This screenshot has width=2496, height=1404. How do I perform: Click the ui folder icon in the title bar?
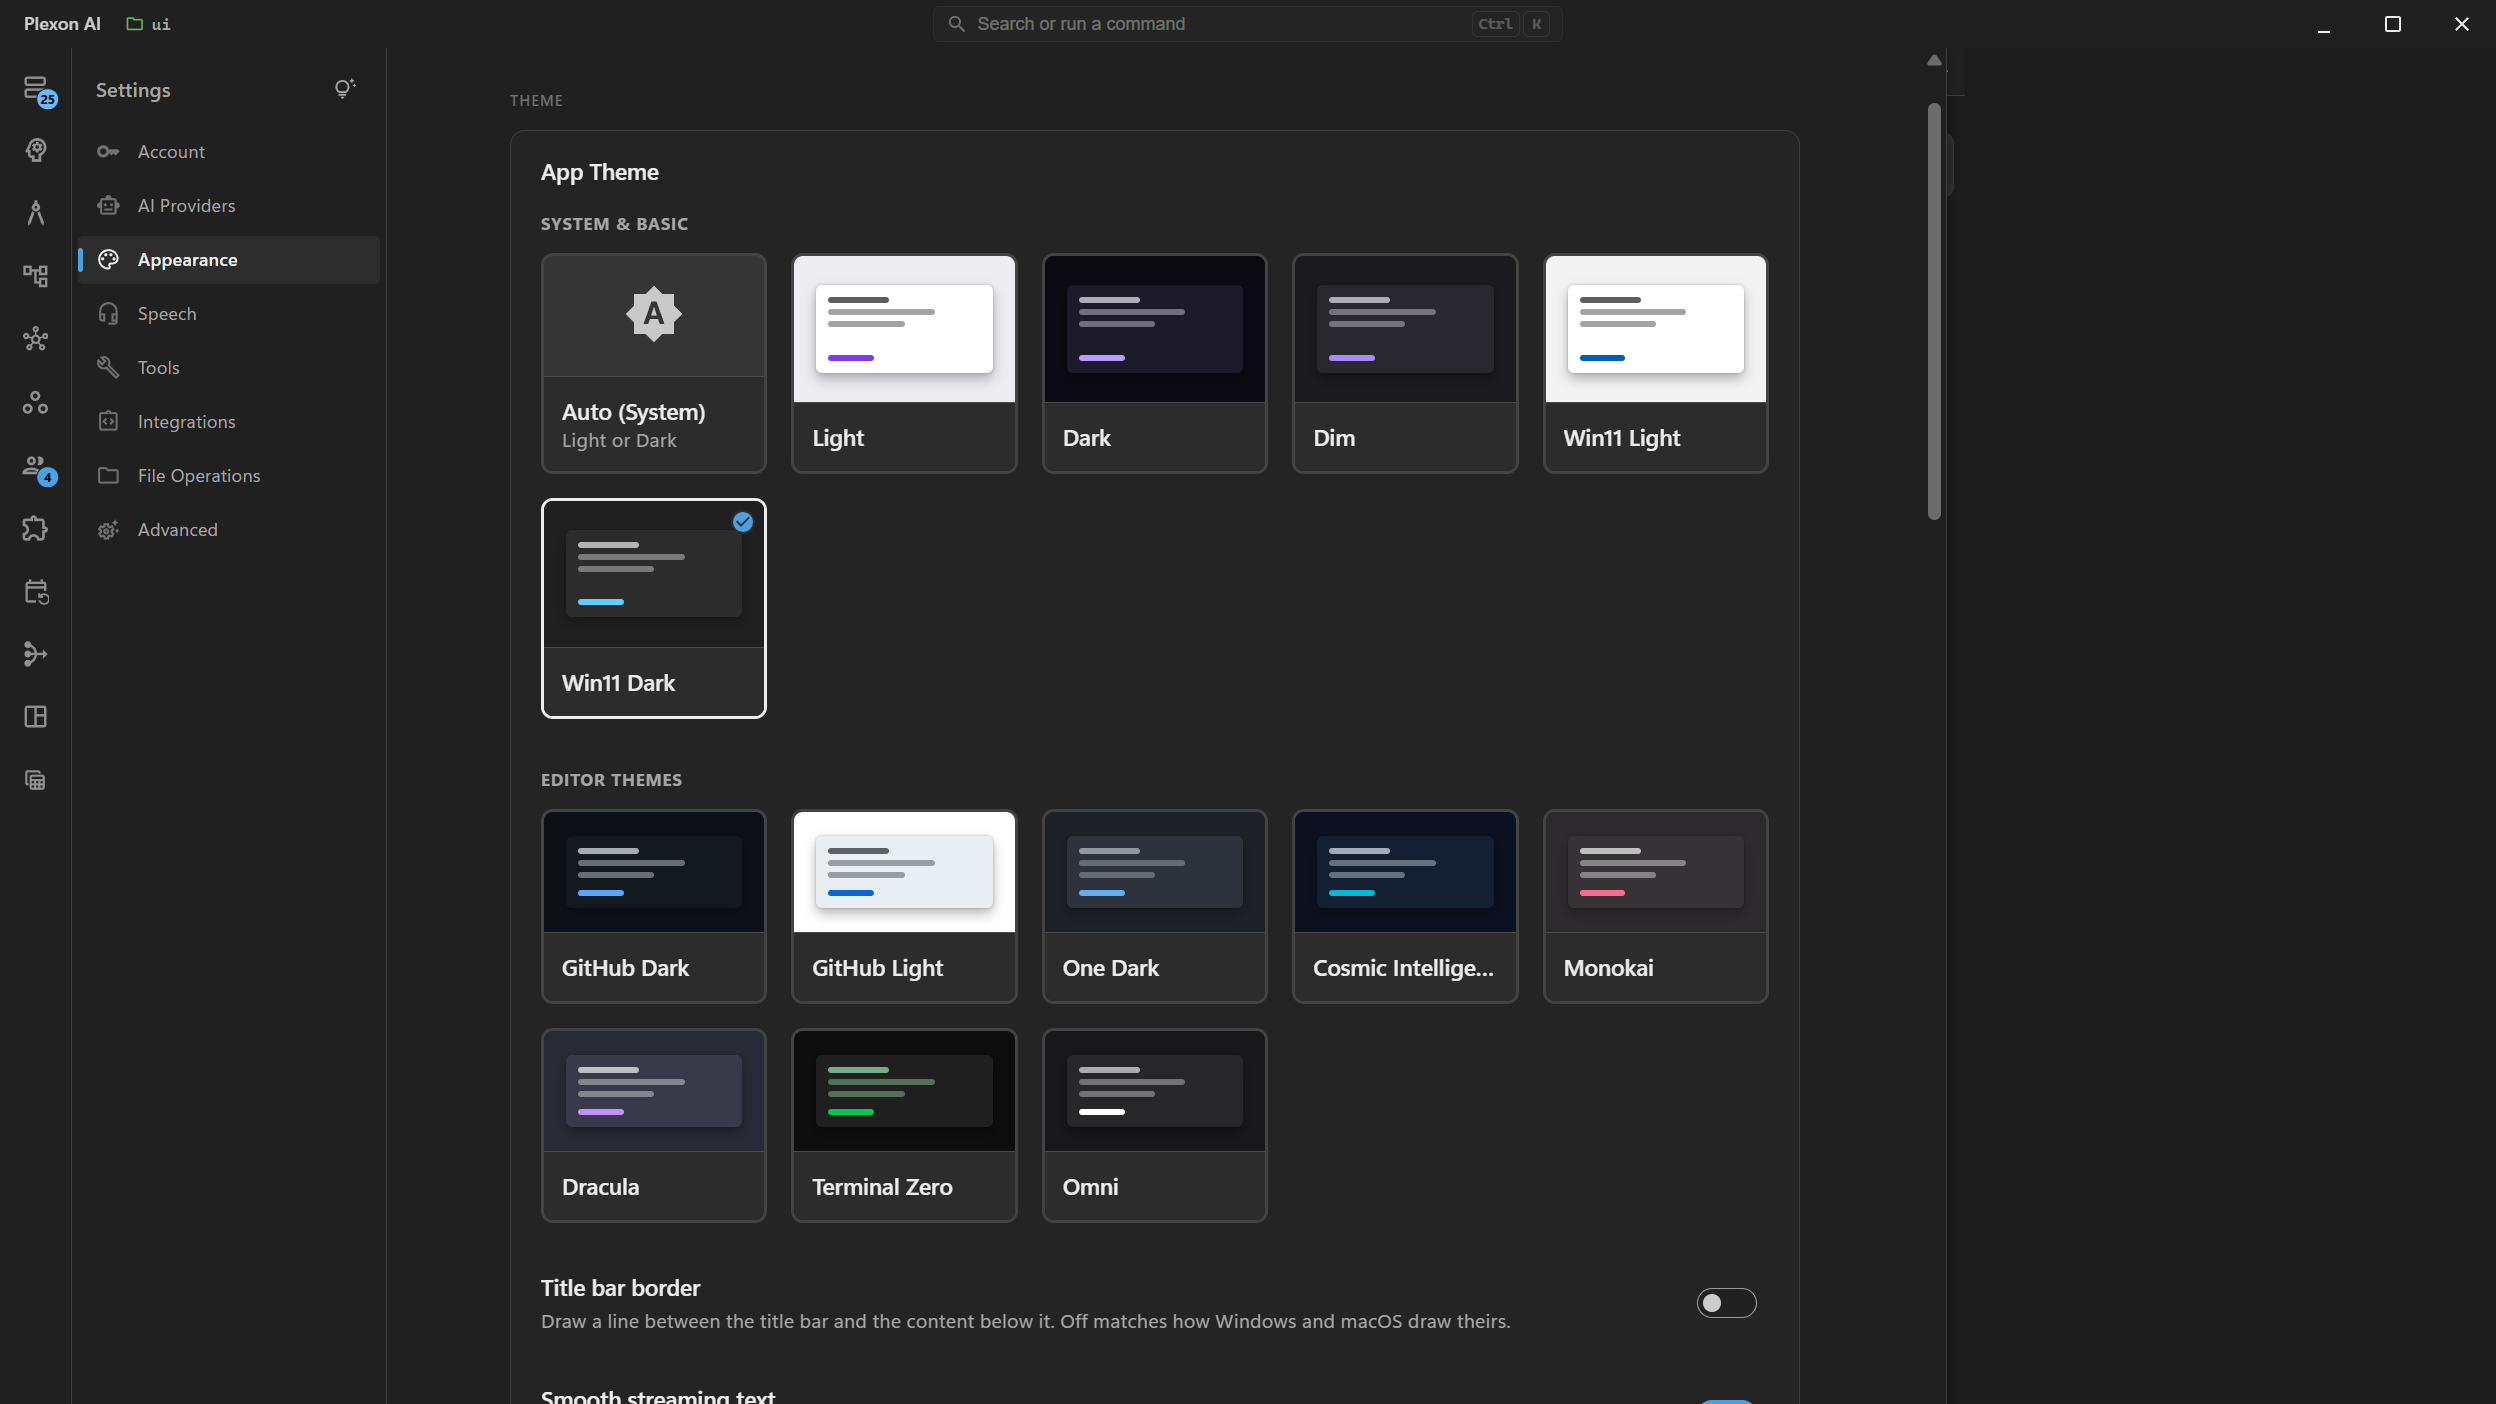(134, 24)
